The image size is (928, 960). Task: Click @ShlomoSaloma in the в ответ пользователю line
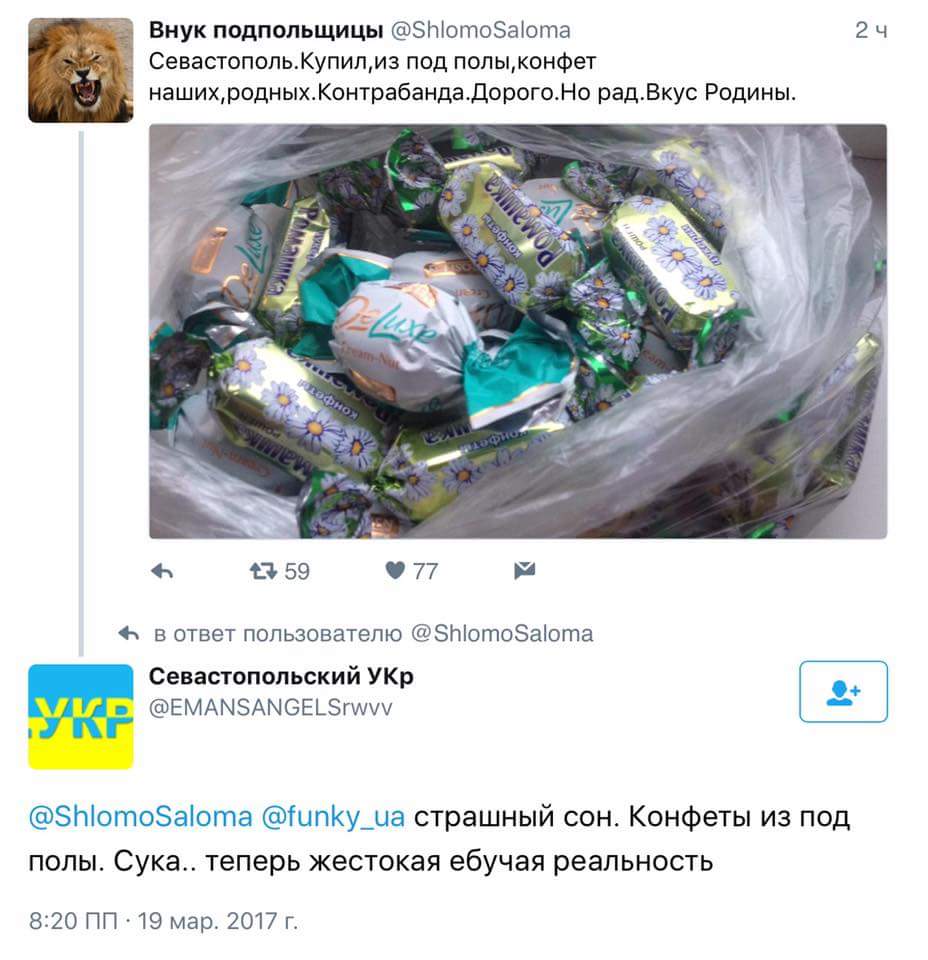(x=502, y=634)
